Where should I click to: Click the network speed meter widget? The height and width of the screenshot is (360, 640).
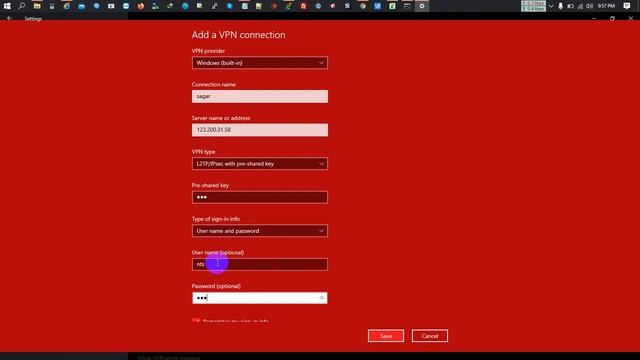tap(533, 6)
